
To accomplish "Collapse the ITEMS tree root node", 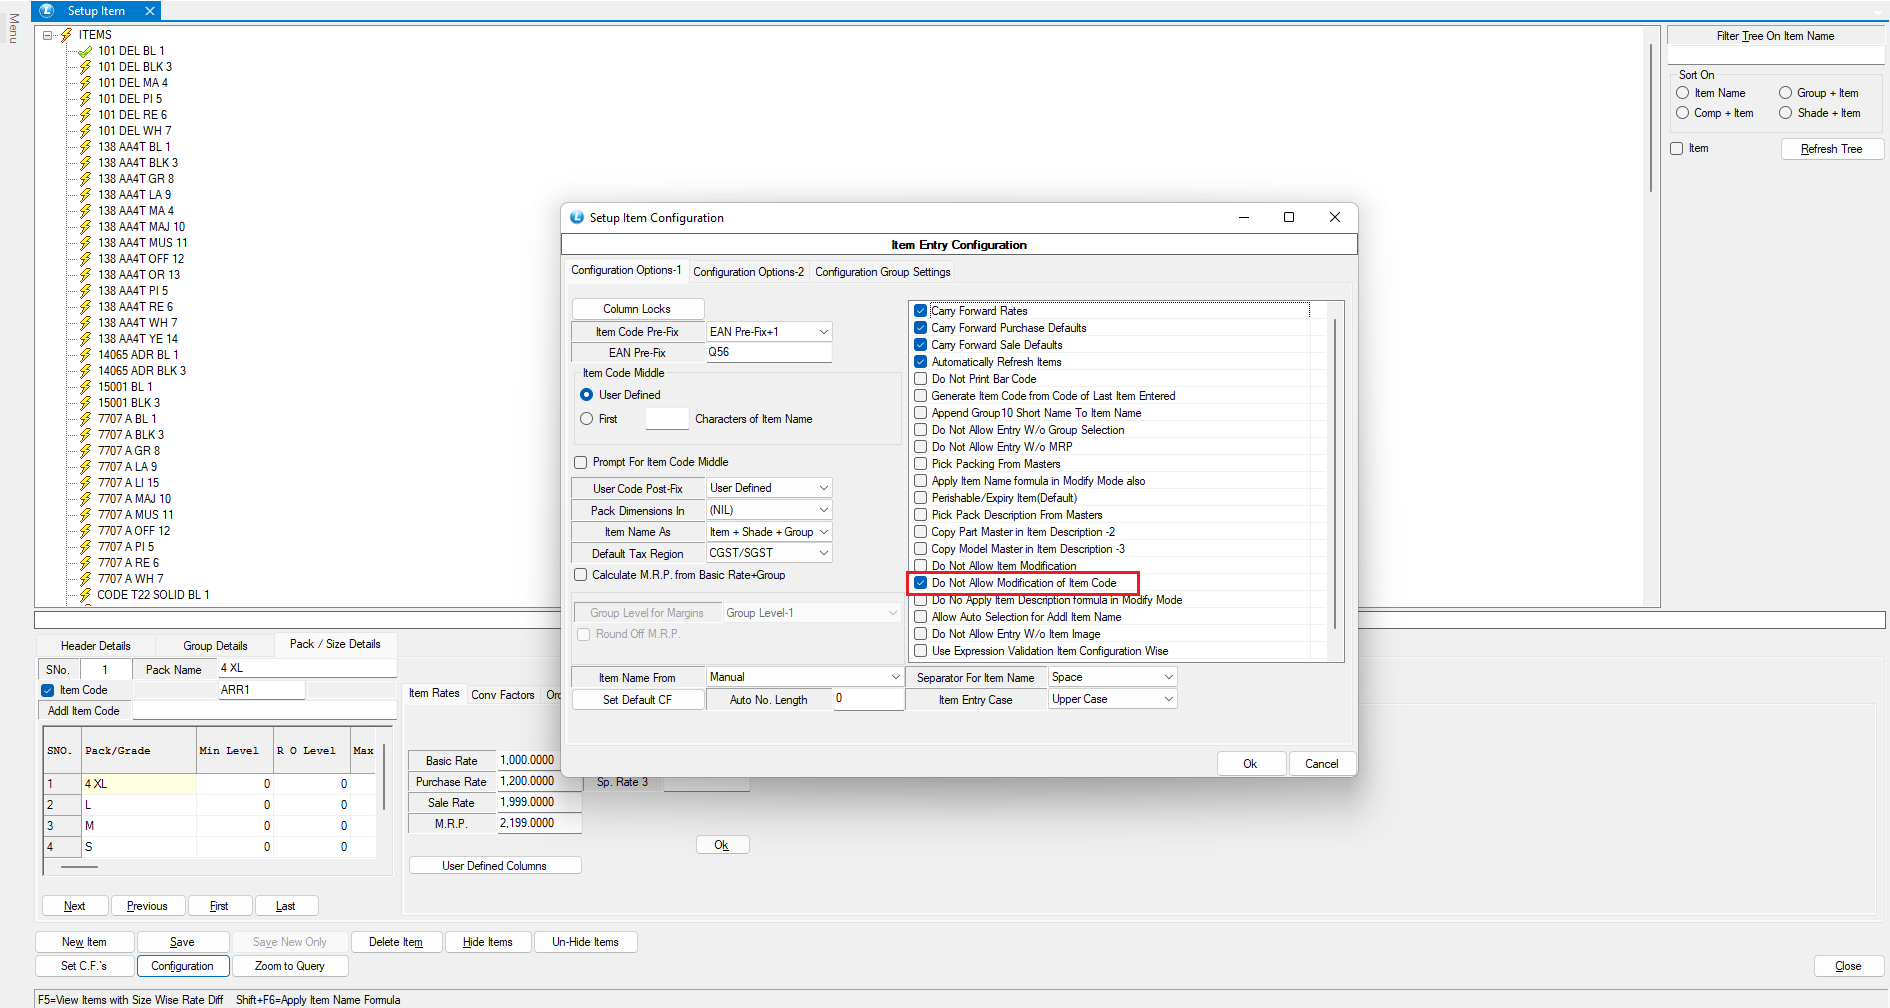I will pos(47,35).
